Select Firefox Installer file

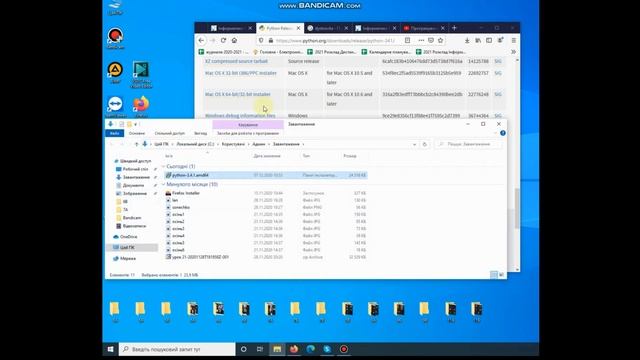[x=266, y=193]
